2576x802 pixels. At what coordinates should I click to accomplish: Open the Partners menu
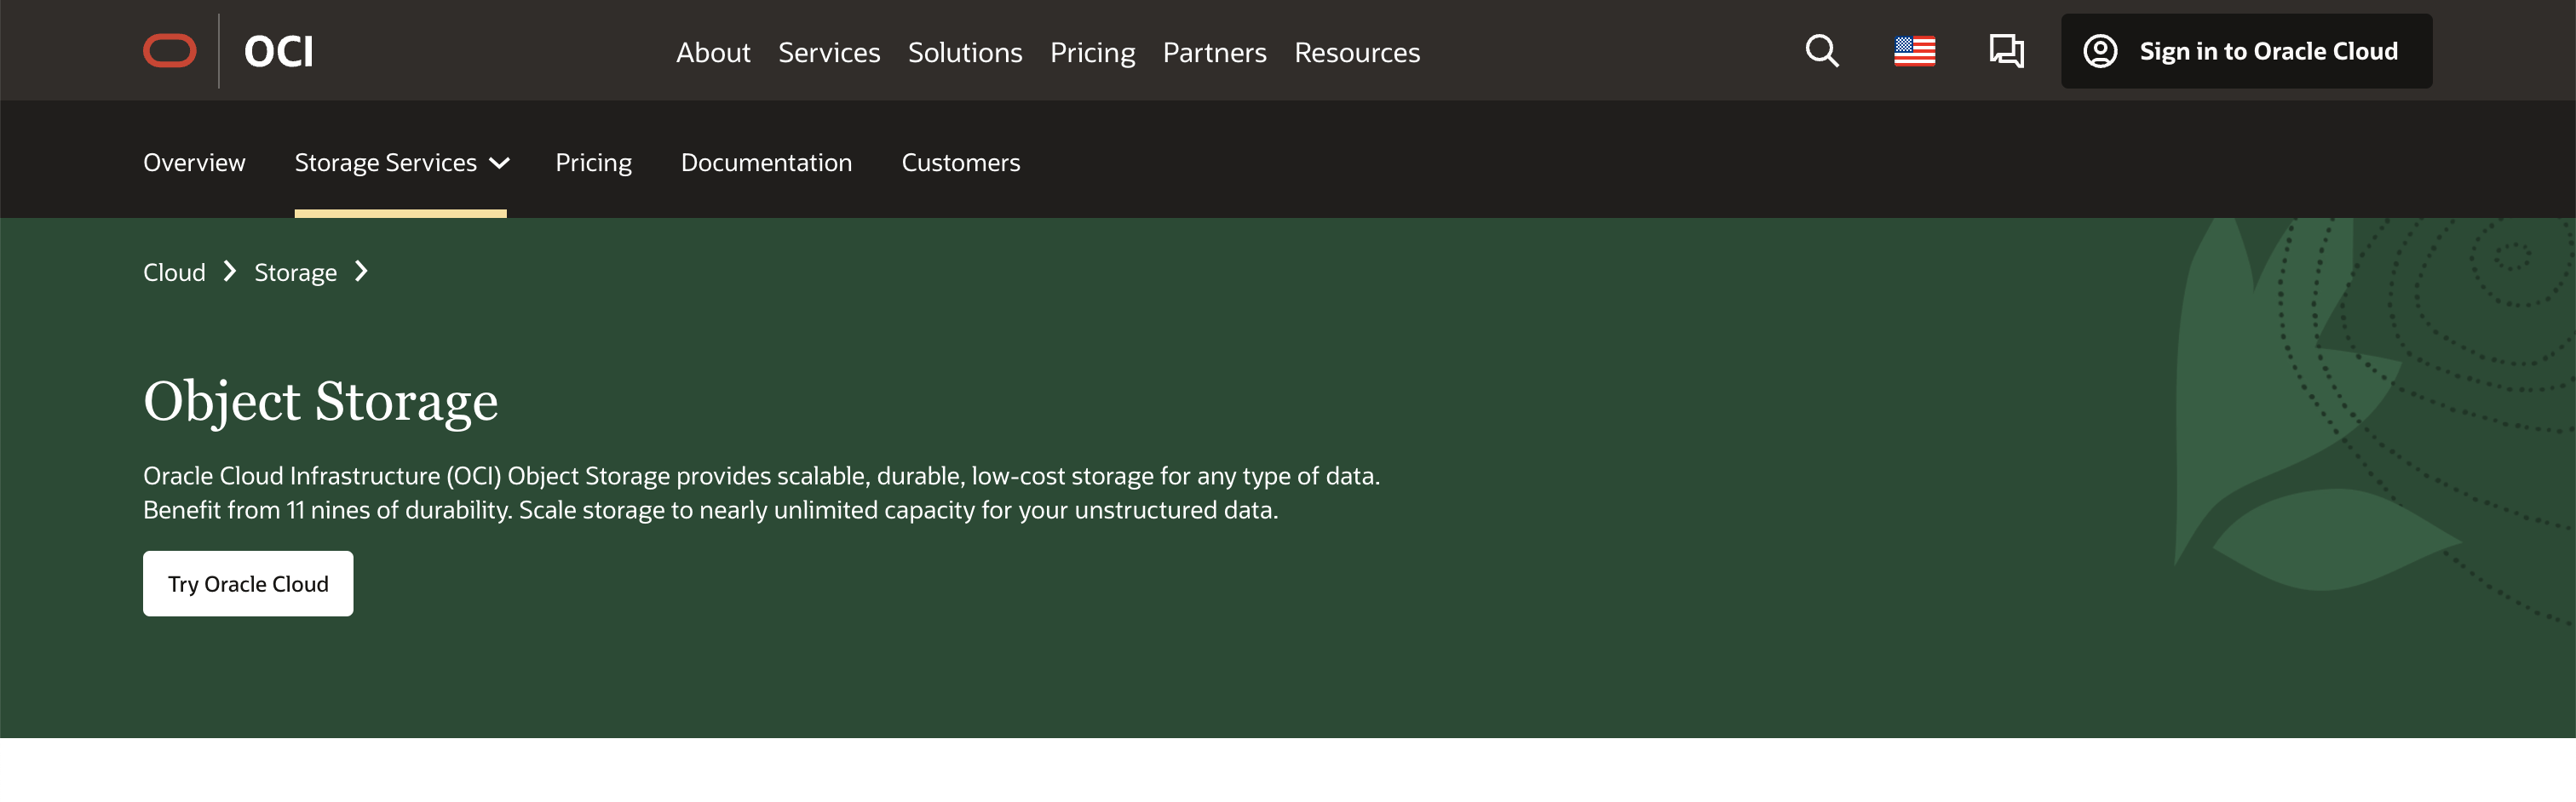pyautogui.click(x=1214, y=52)
